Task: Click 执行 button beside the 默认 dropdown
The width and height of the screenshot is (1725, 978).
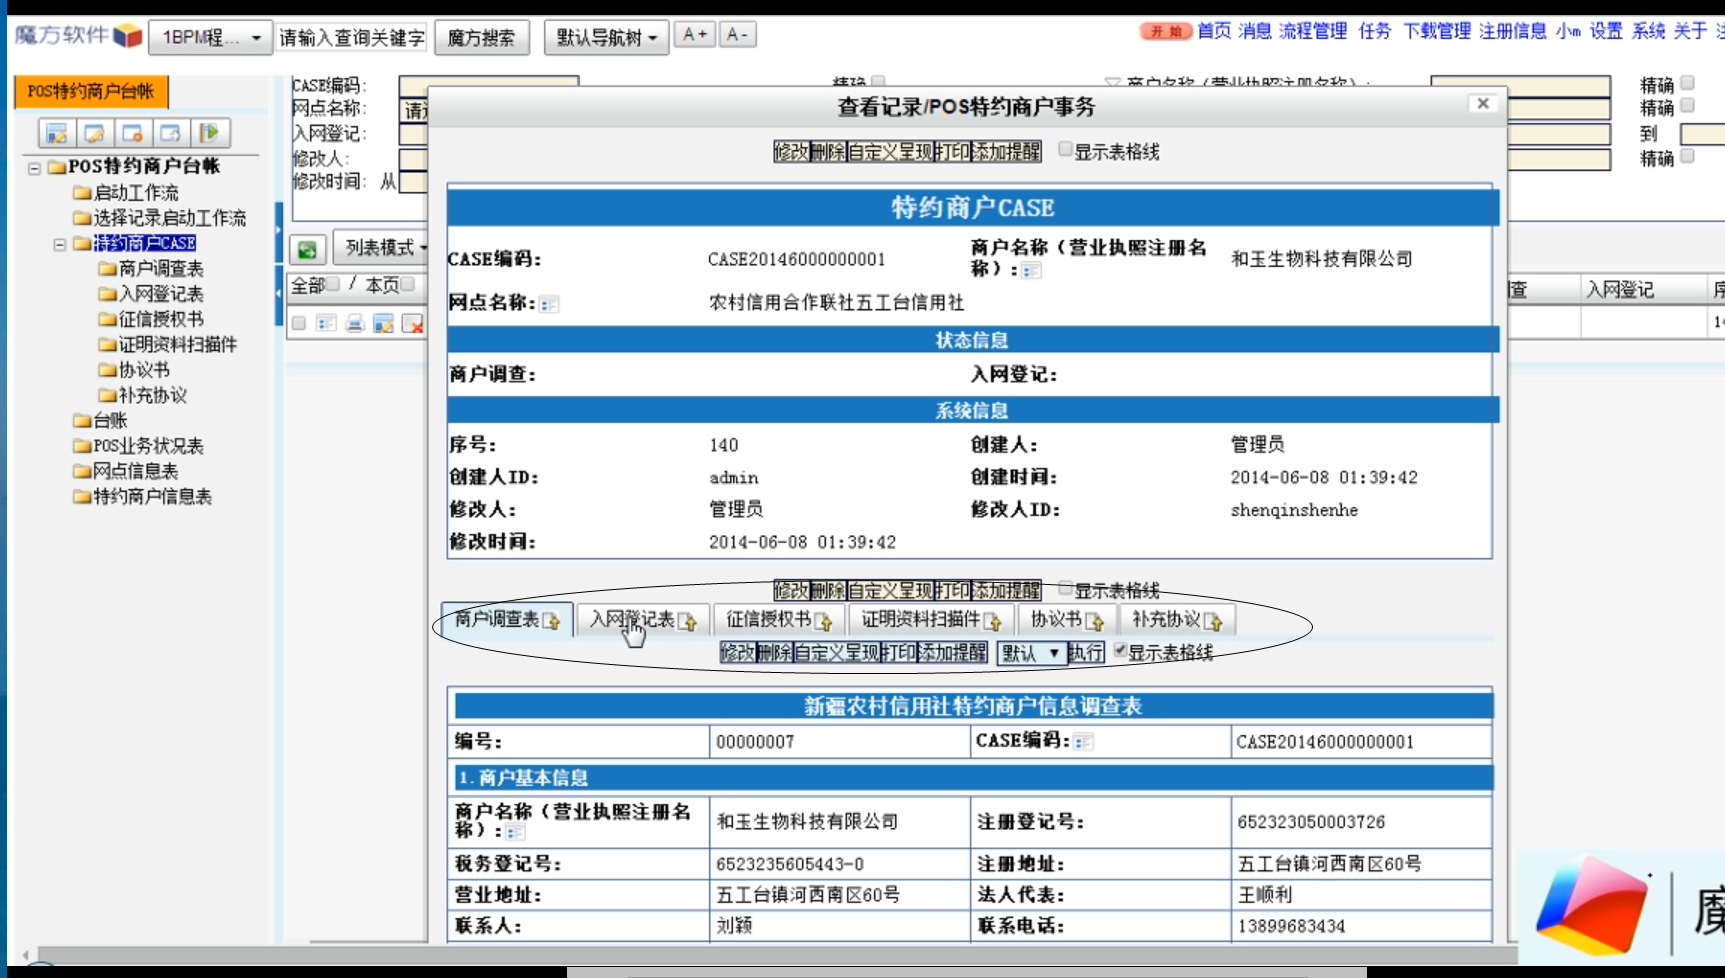Action: (x=1085, y=653)
